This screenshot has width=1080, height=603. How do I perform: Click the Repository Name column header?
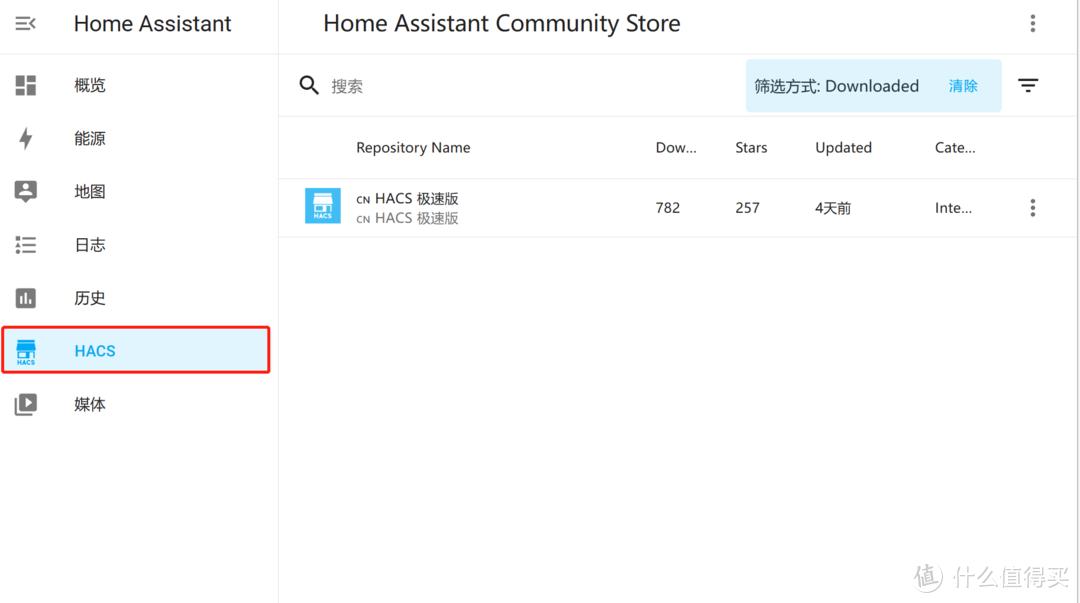pos(413,147)
